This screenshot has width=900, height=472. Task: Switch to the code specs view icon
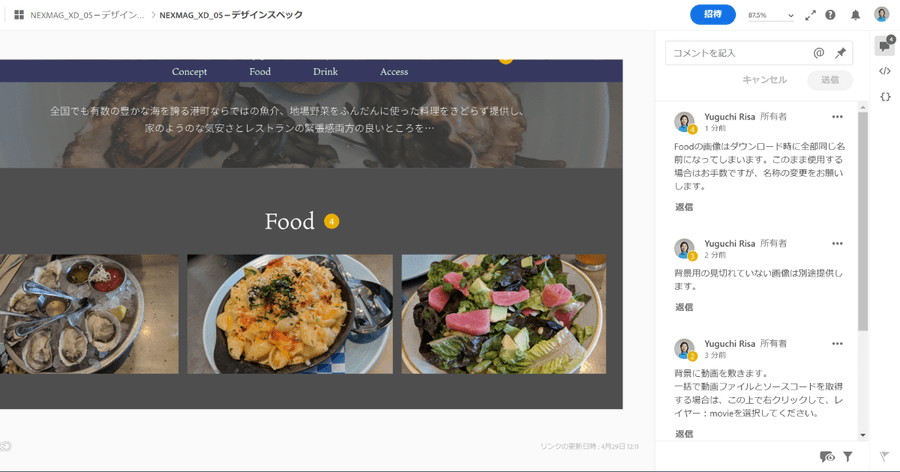[x=885, y=71]
